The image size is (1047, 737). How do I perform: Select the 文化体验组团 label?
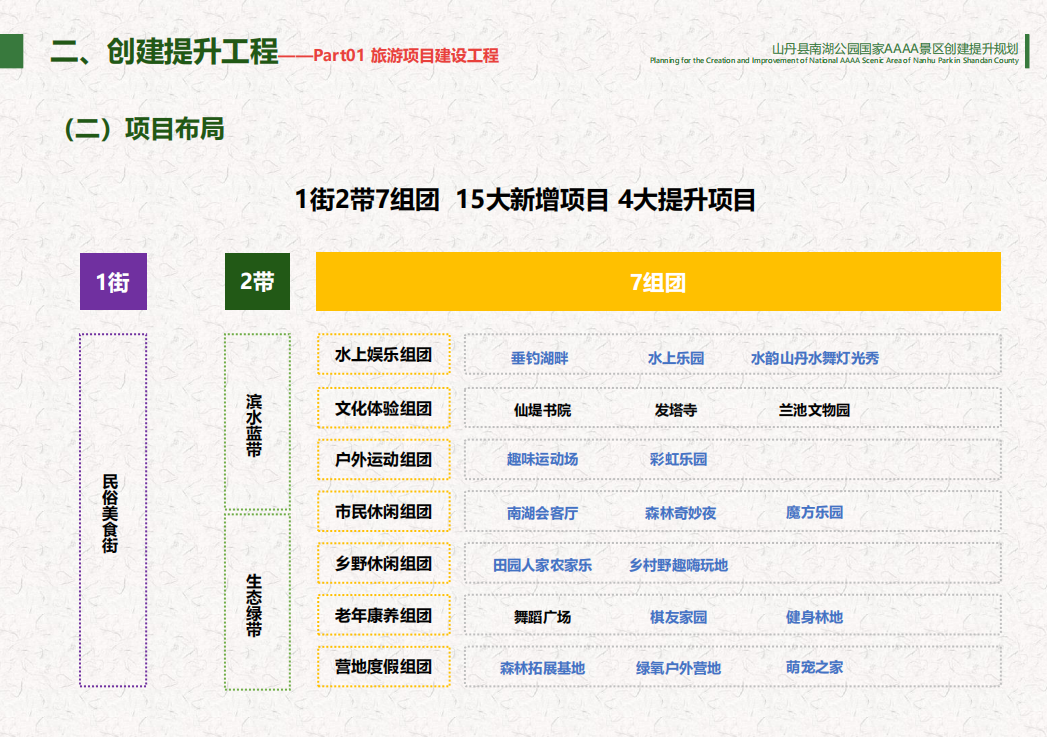(x=383, y=408)
